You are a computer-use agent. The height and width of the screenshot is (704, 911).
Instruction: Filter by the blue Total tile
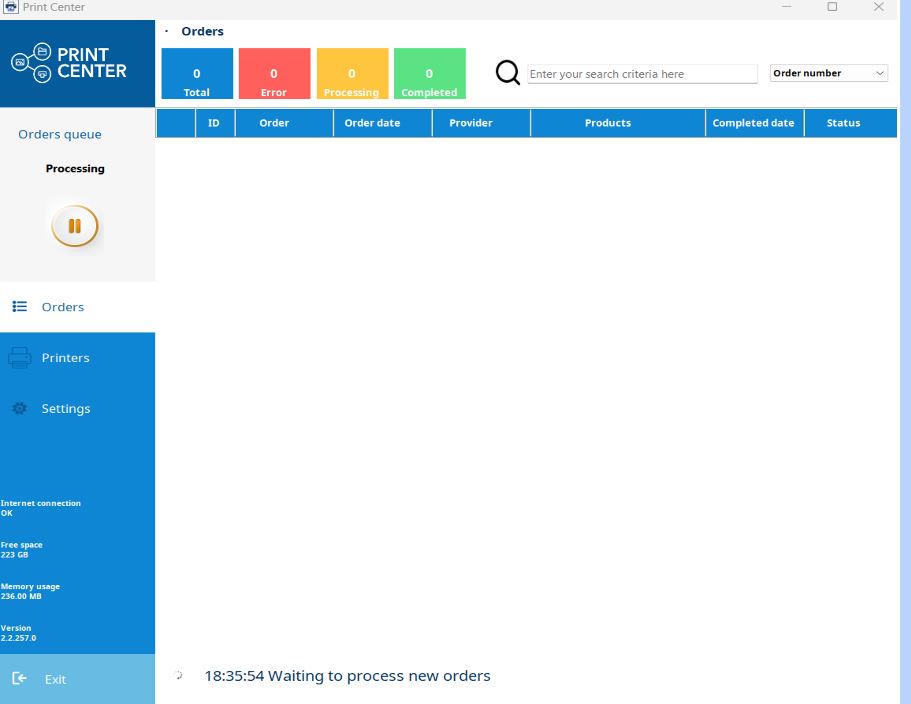pos(197,74)
